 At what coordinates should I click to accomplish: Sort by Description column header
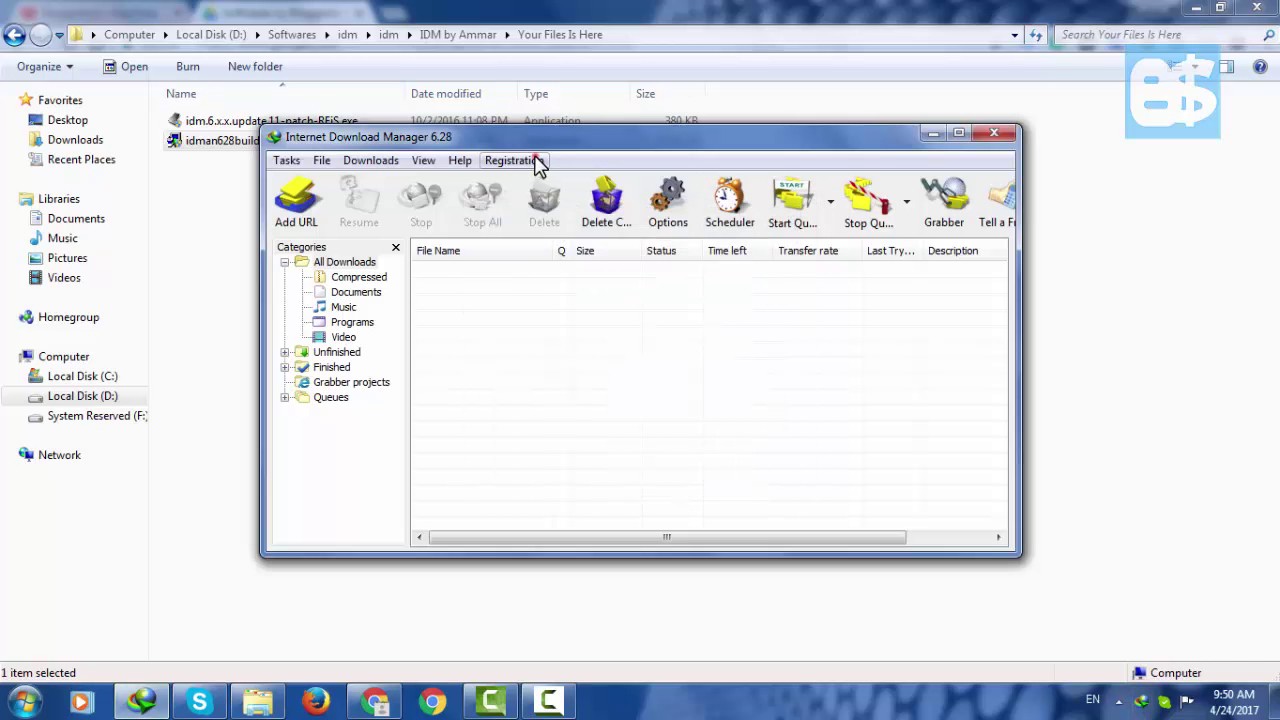tap(964, 251)
